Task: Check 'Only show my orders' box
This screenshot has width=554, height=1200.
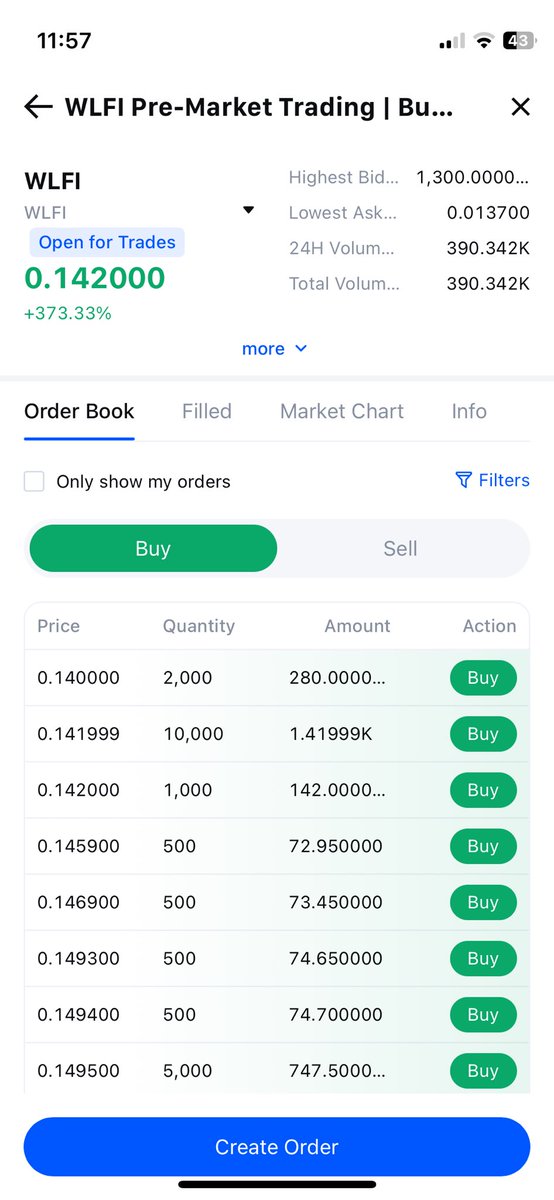Action: click(34, 481)
